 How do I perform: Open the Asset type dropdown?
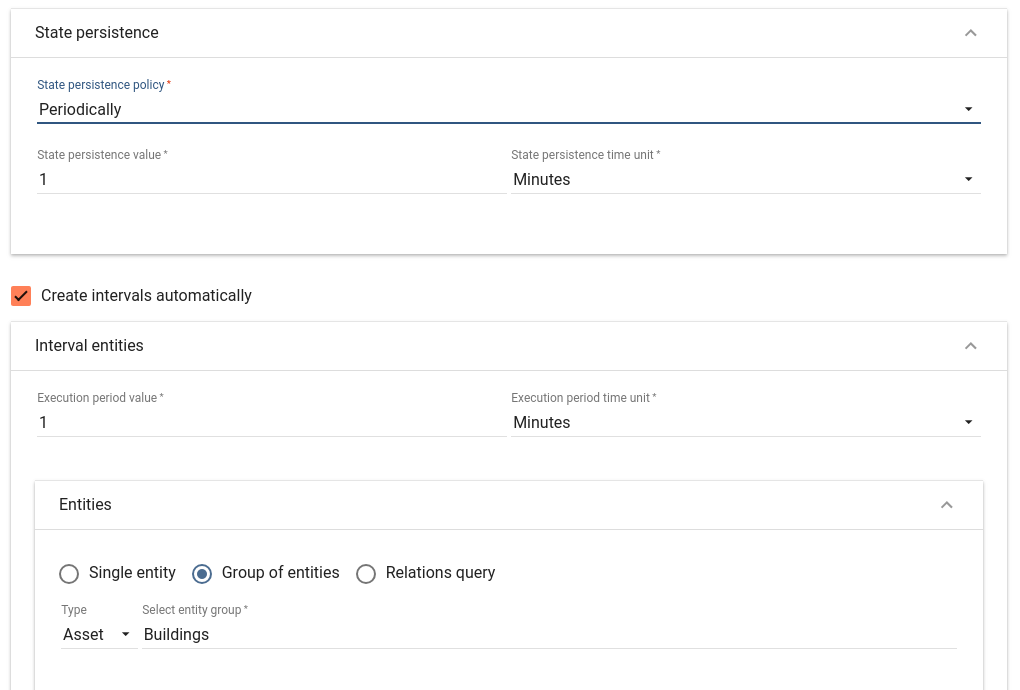click(x=98, y=635)
